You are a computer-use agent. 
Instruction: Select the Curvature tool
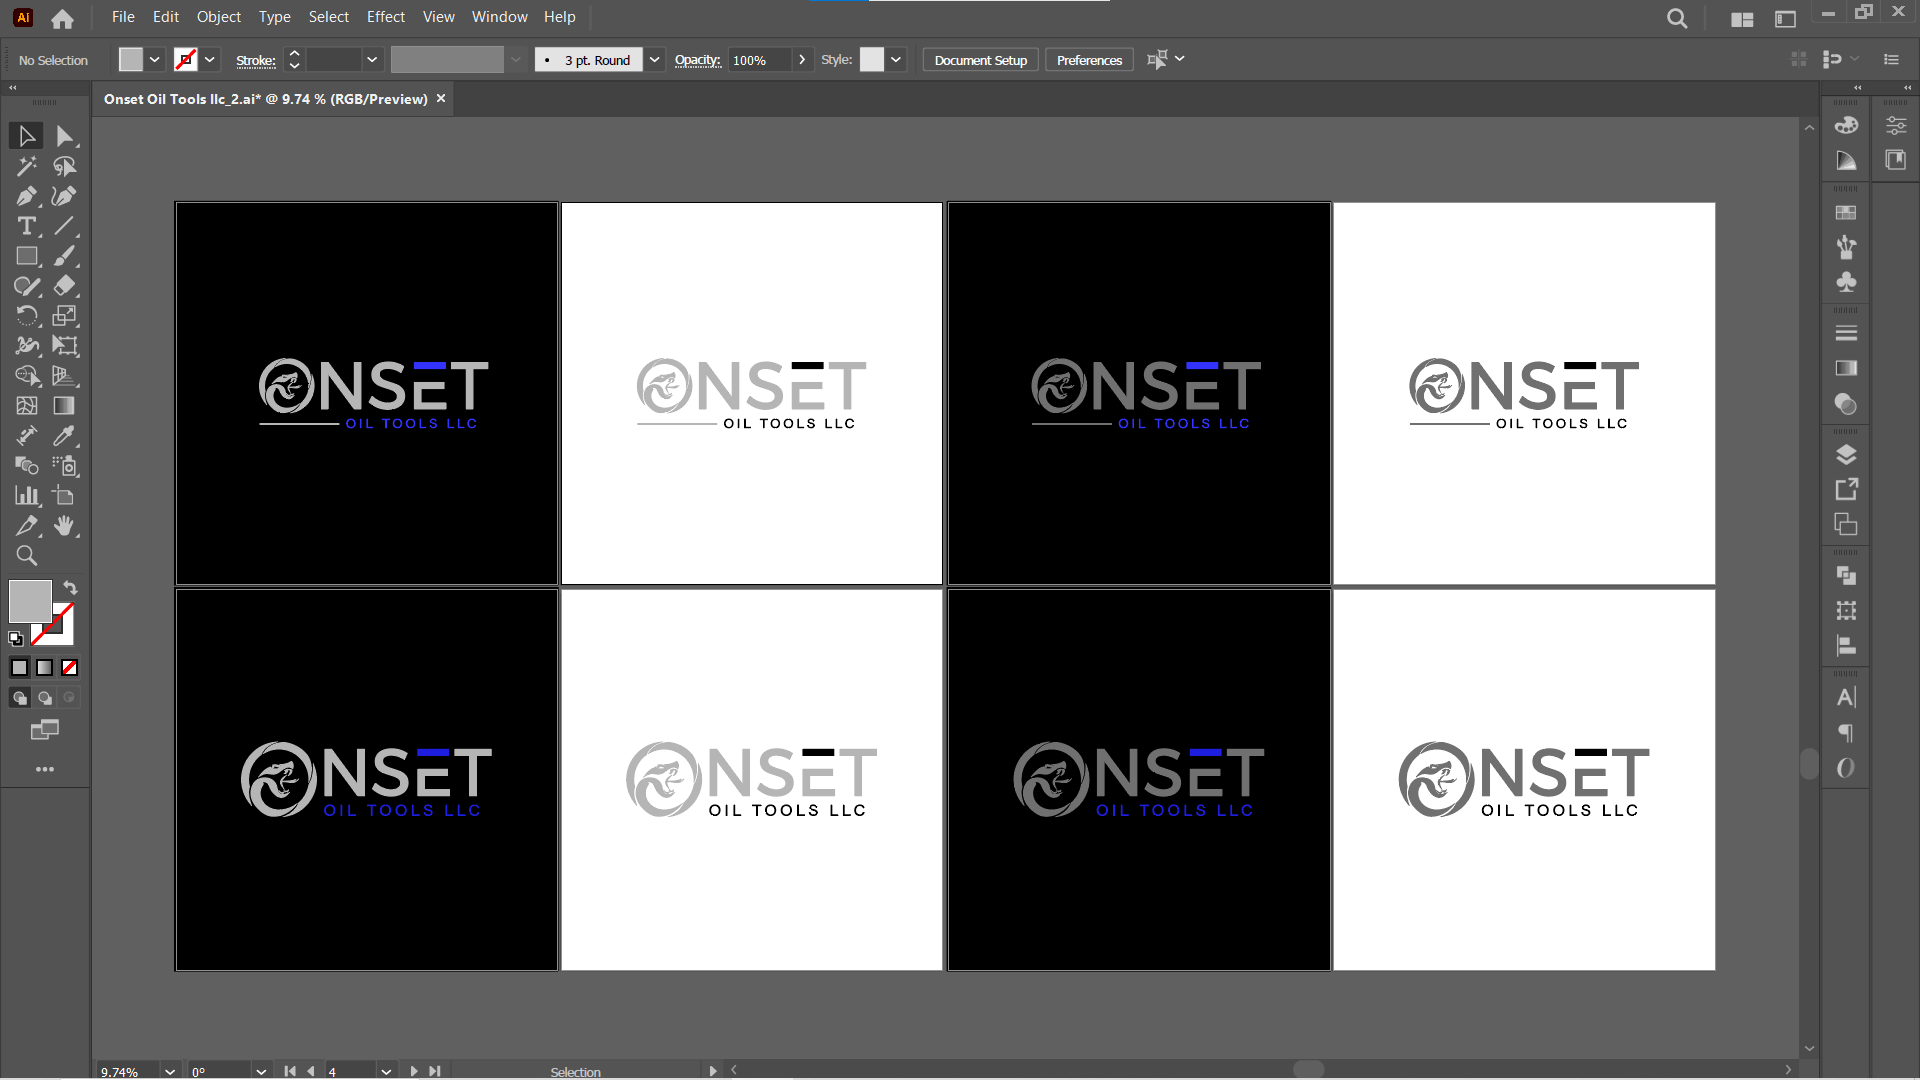click(65, 196)
